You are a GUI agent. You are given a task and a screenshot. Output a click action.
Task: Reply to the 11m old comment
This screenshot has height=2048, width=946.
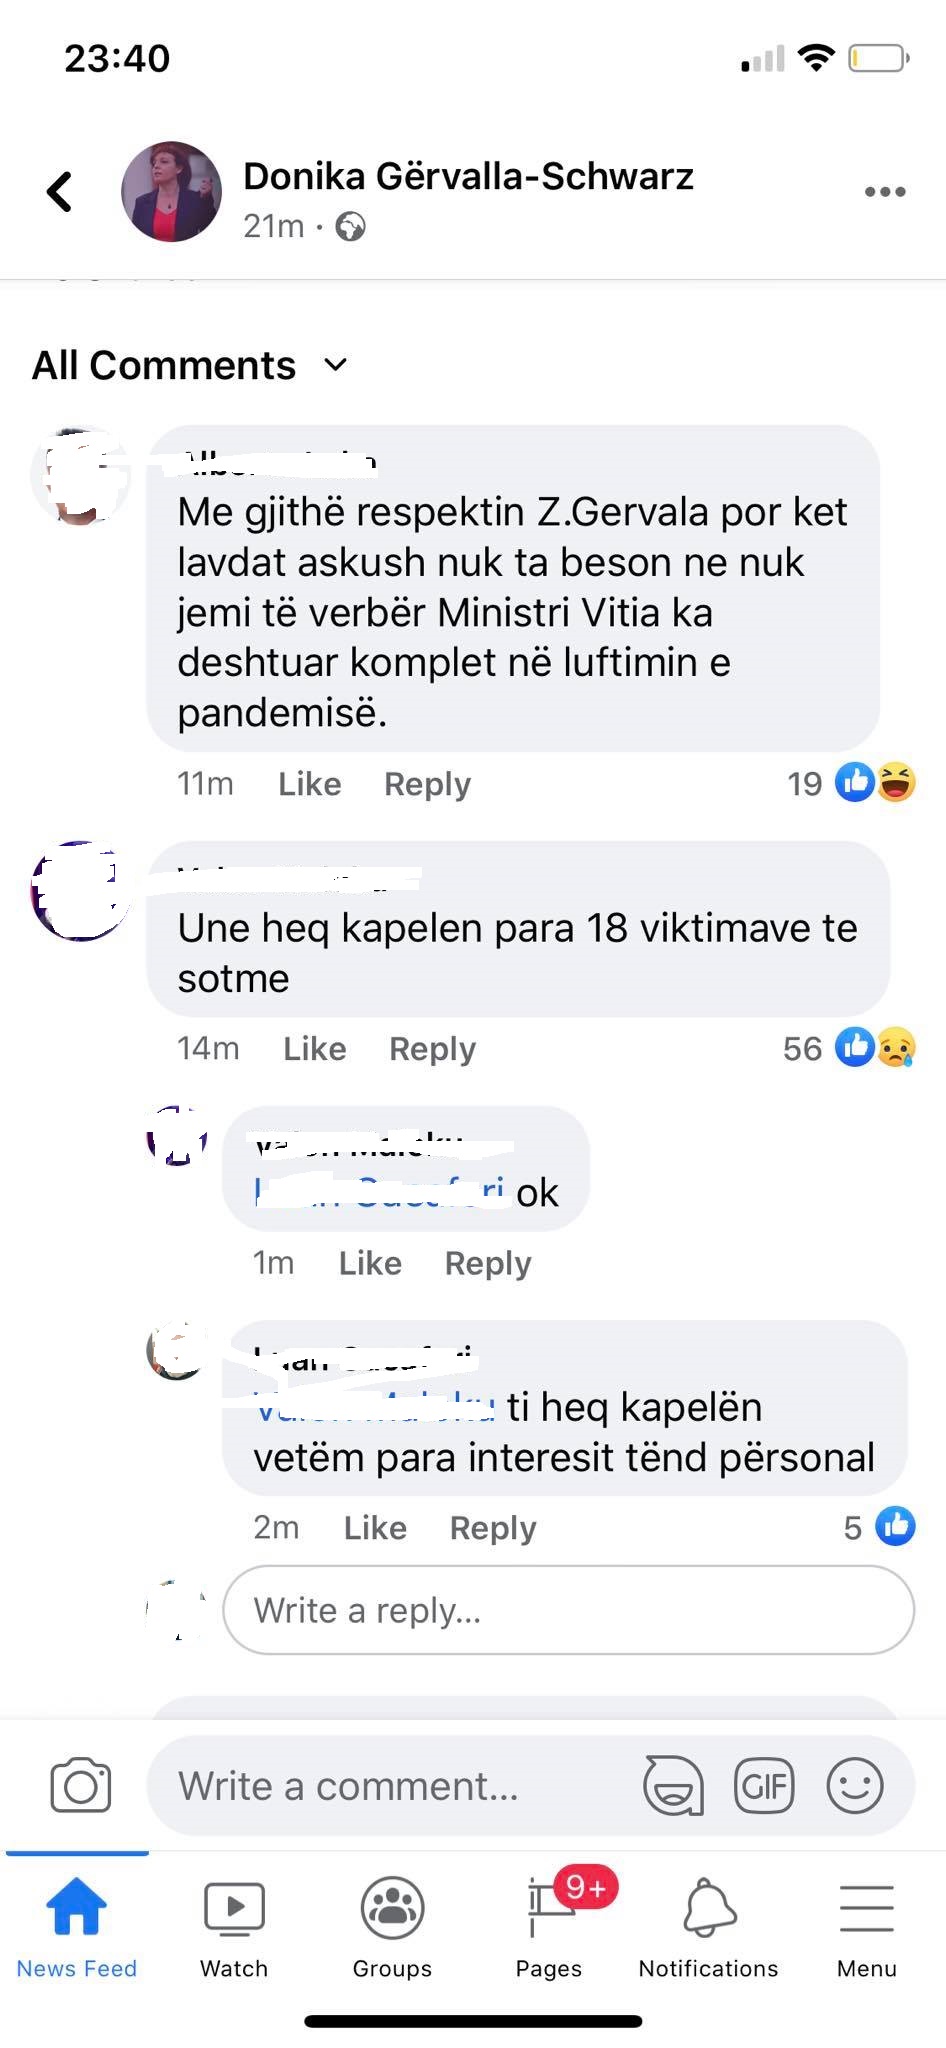coord(427,784)
